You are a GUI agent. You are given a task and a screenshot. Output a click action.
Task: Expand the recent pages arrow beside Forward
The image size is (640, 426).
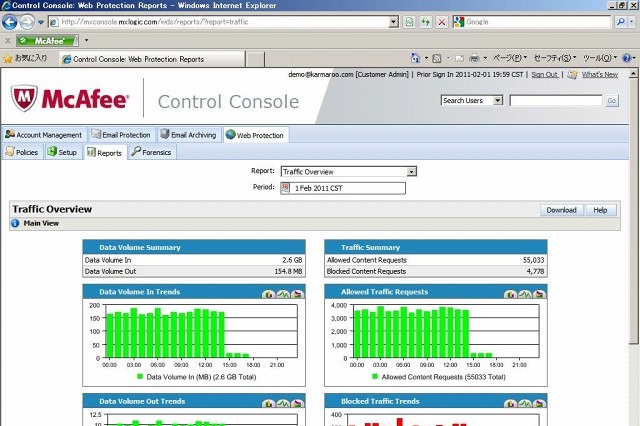41,22
